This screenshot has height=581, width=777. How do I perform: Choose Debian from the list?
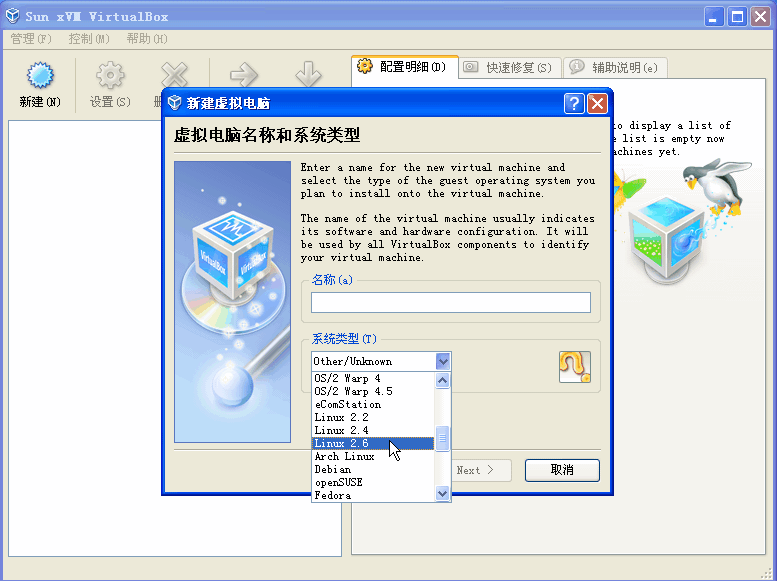(373, 469)
